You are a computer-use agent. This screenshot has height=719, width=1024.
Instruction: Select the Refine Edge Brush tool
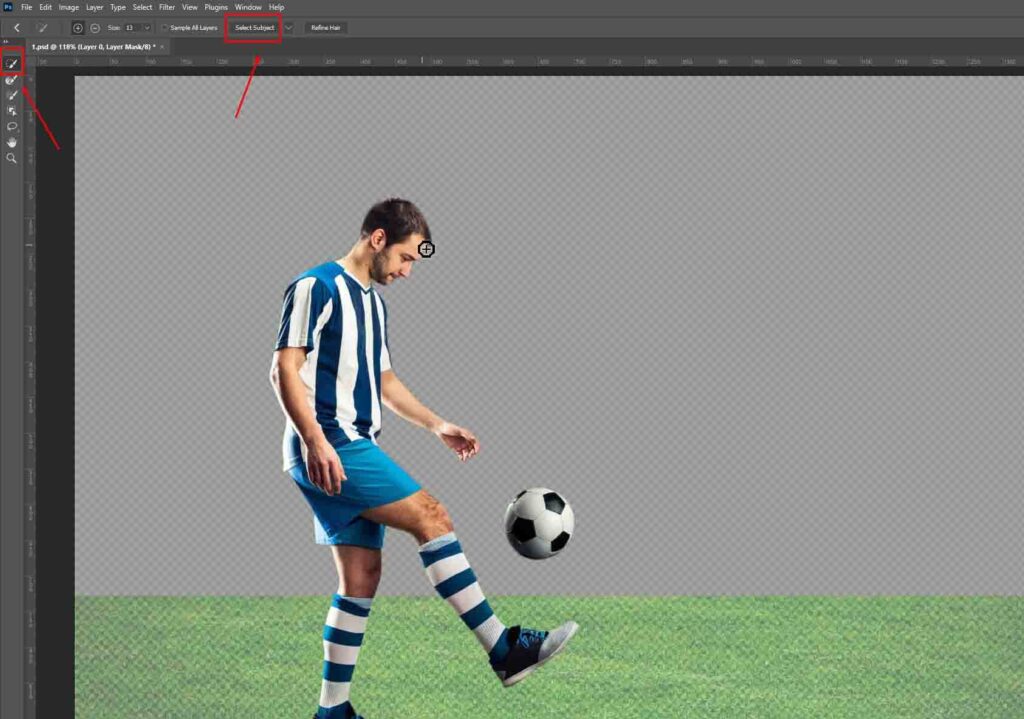12,79
